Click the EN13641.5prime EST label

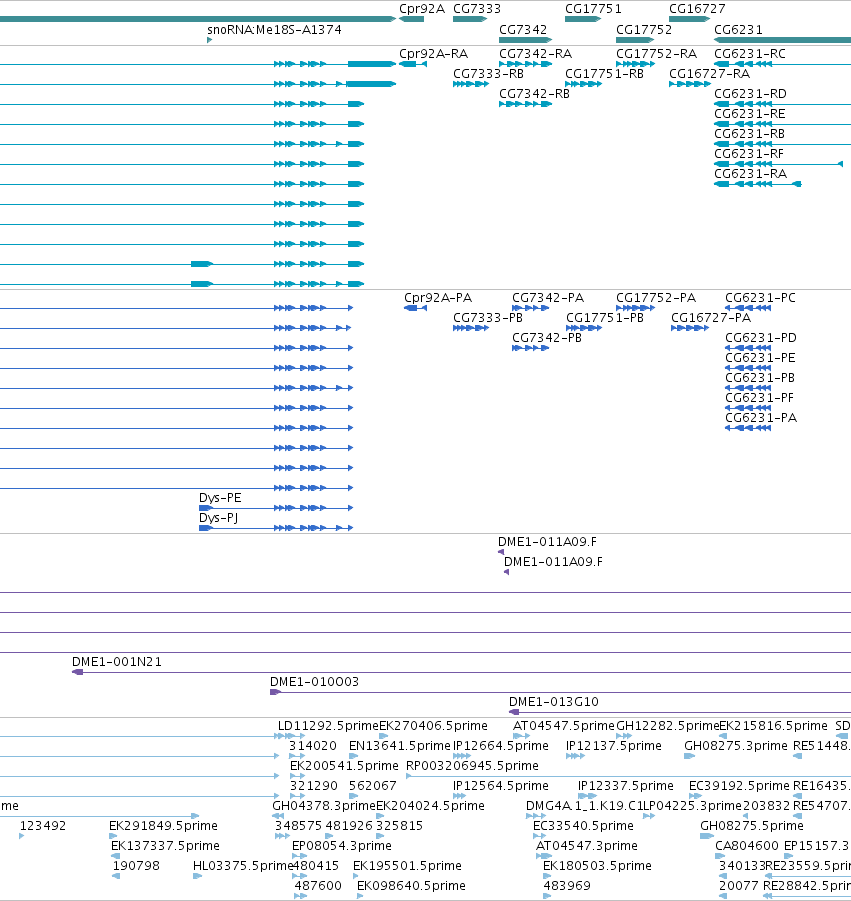[x=399, y=746]
